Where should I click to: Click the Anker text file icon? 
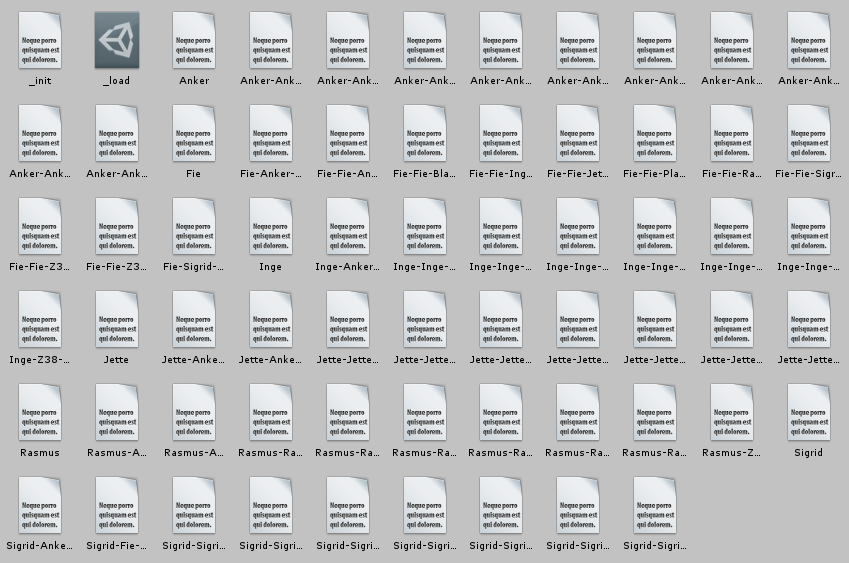194,41
